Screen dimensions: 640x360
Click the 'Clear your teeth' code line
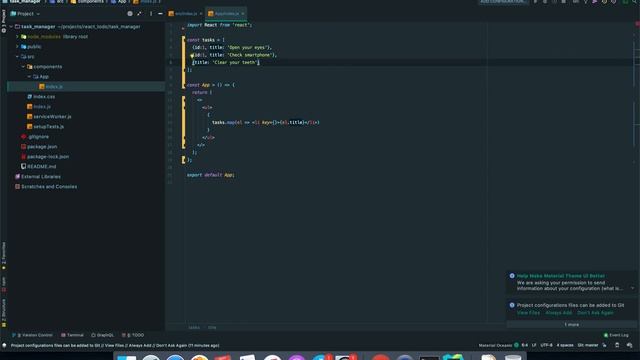point(226,62)
